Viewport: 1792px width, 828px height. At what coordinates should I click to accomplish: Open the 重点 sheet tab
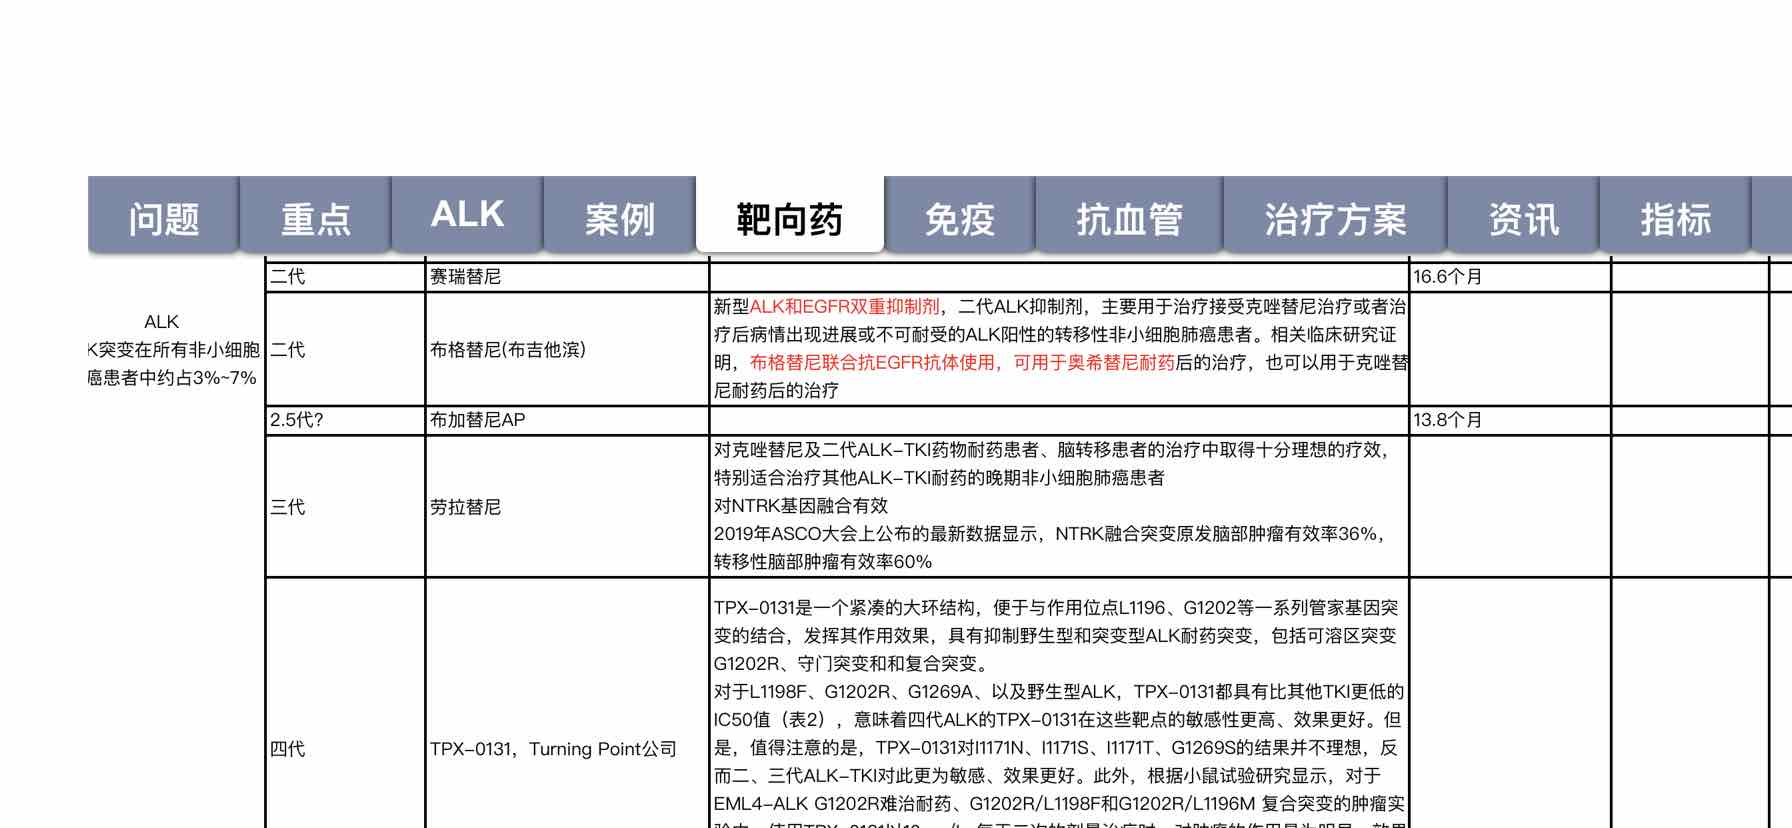(x=315, y=218)
